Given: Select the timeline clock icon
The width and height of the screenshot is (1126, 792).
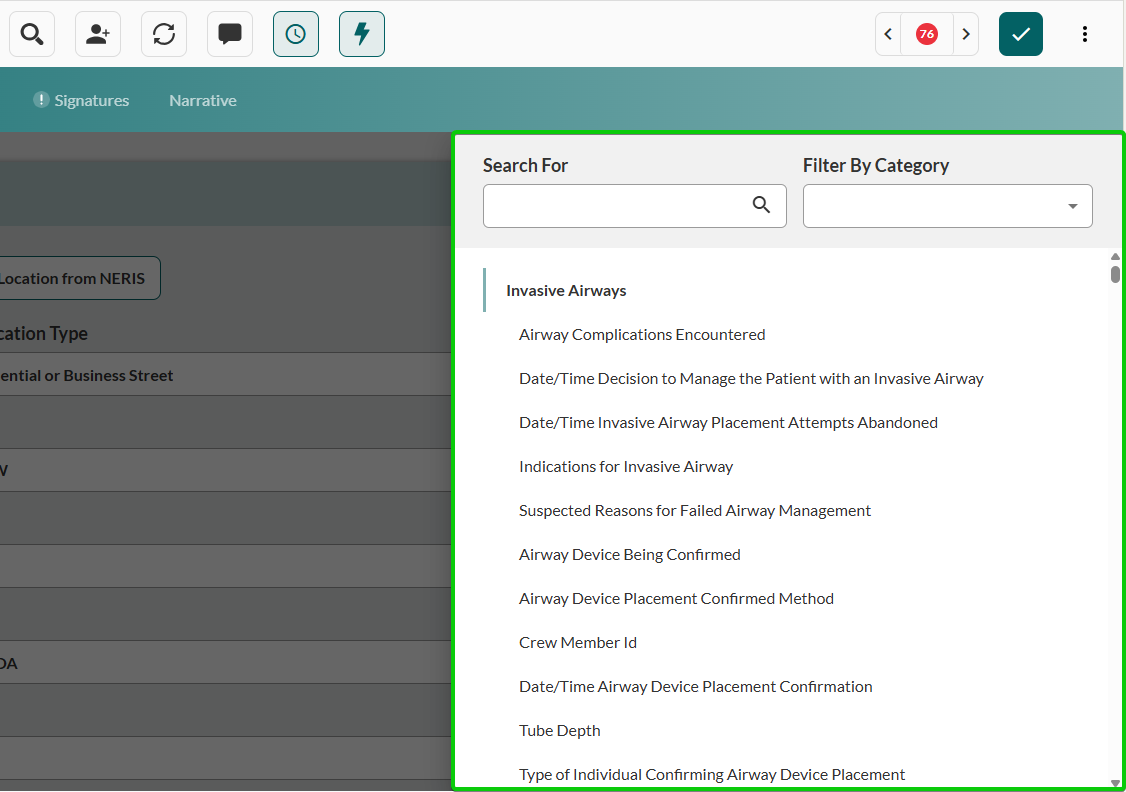Looking at the screenshot, I should [x=295, y=33].
